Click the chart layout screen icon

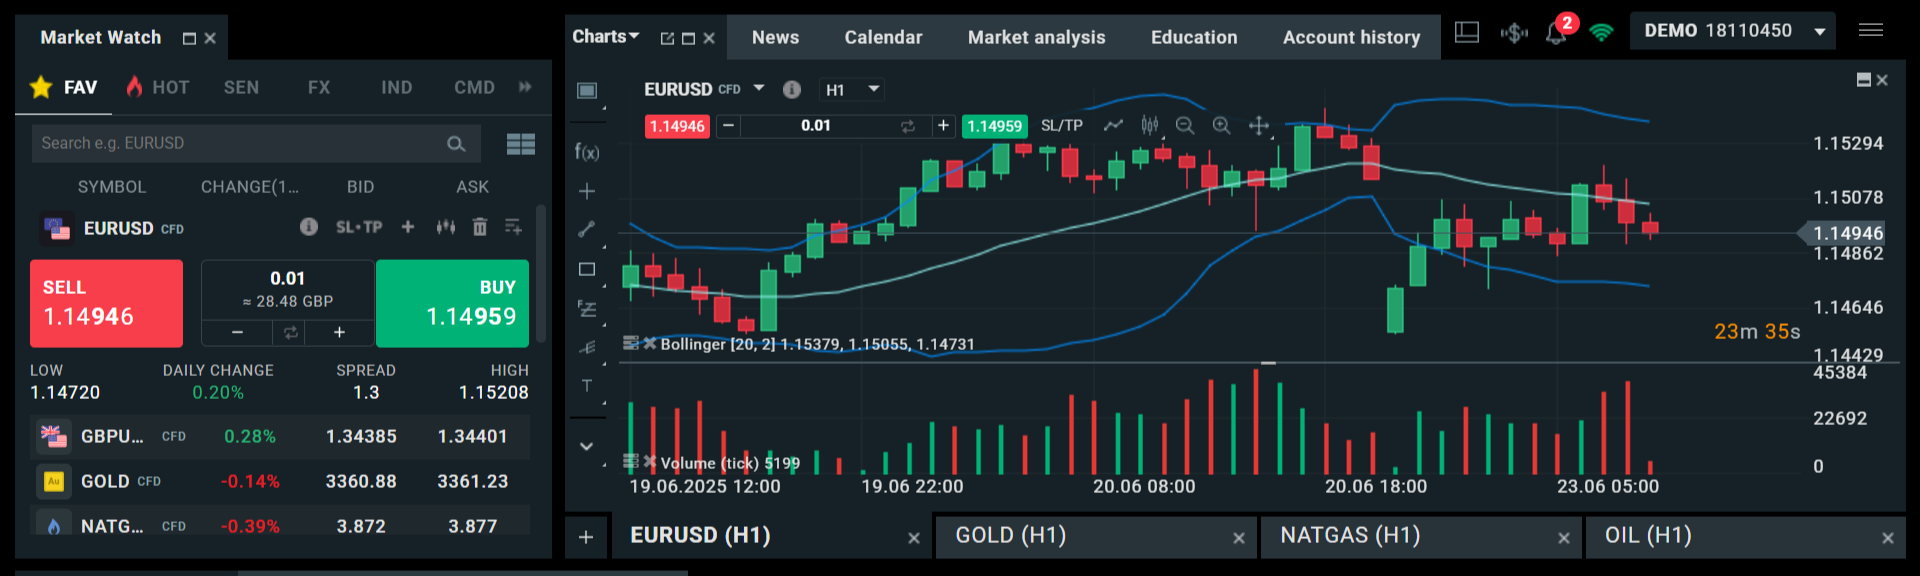tap(587, 91)
